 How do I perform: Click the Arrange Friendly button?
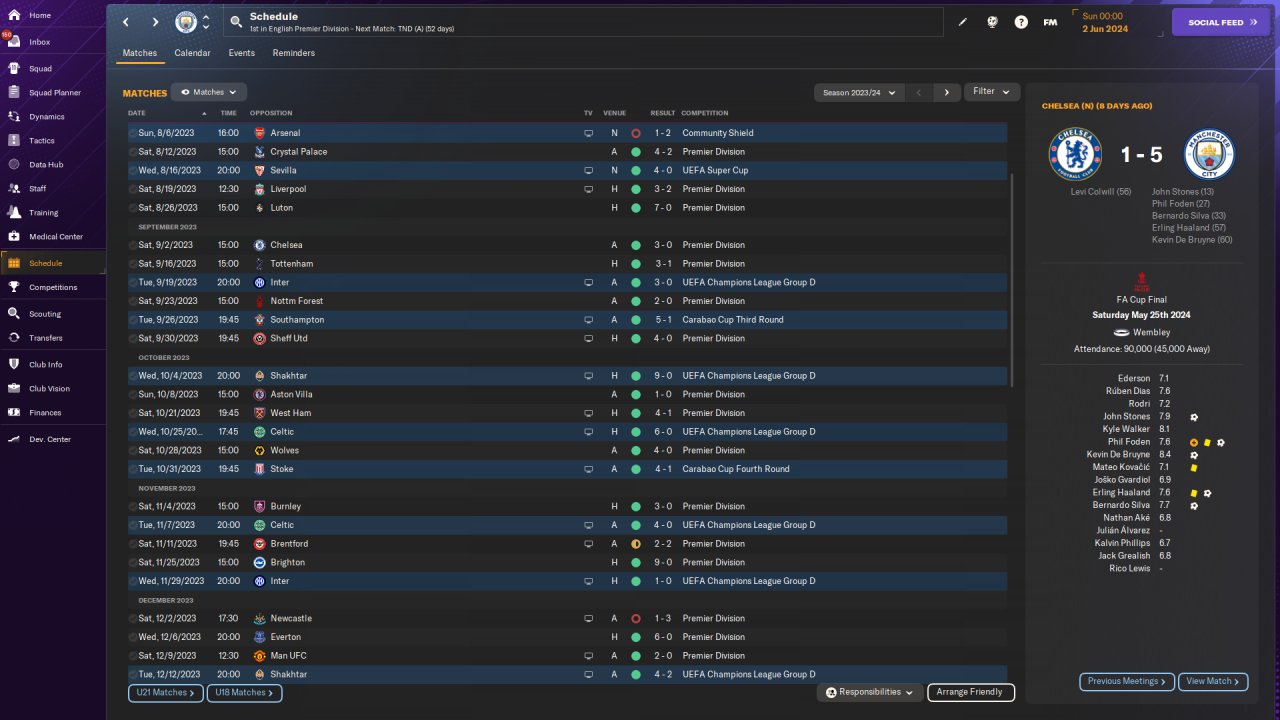pos(970,692)
